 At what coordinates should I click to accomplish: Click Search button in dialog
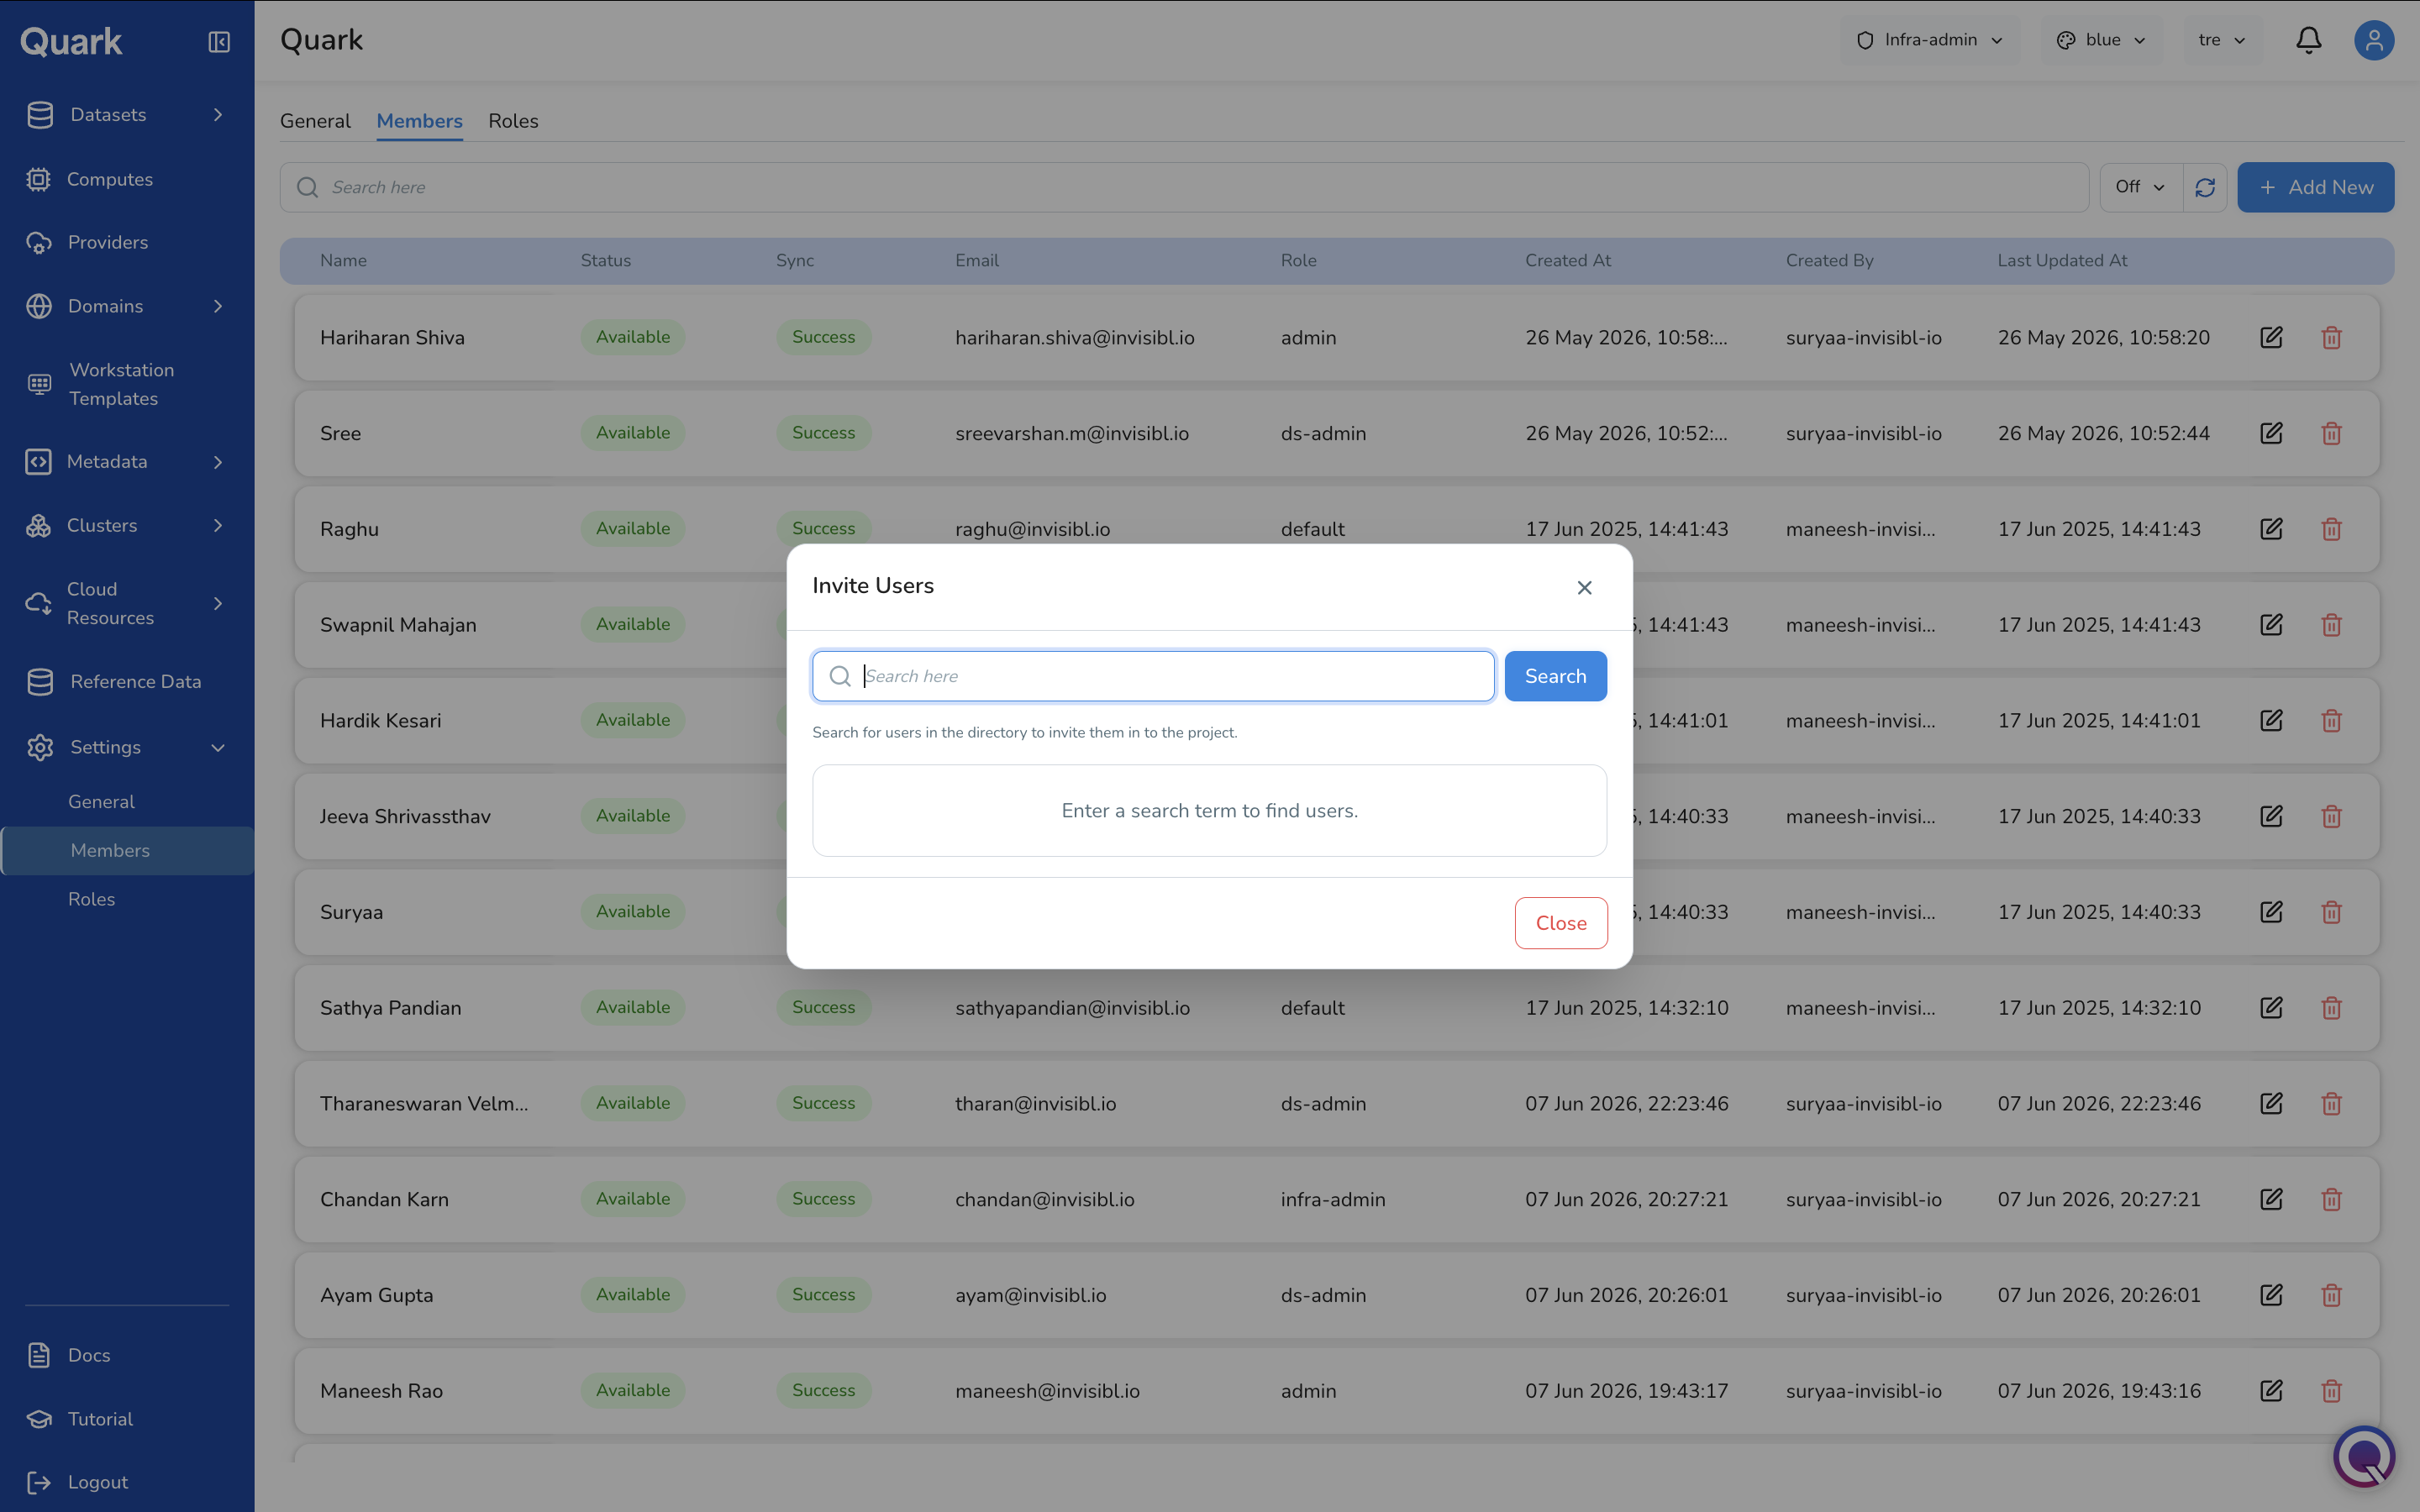(1555, 676)
